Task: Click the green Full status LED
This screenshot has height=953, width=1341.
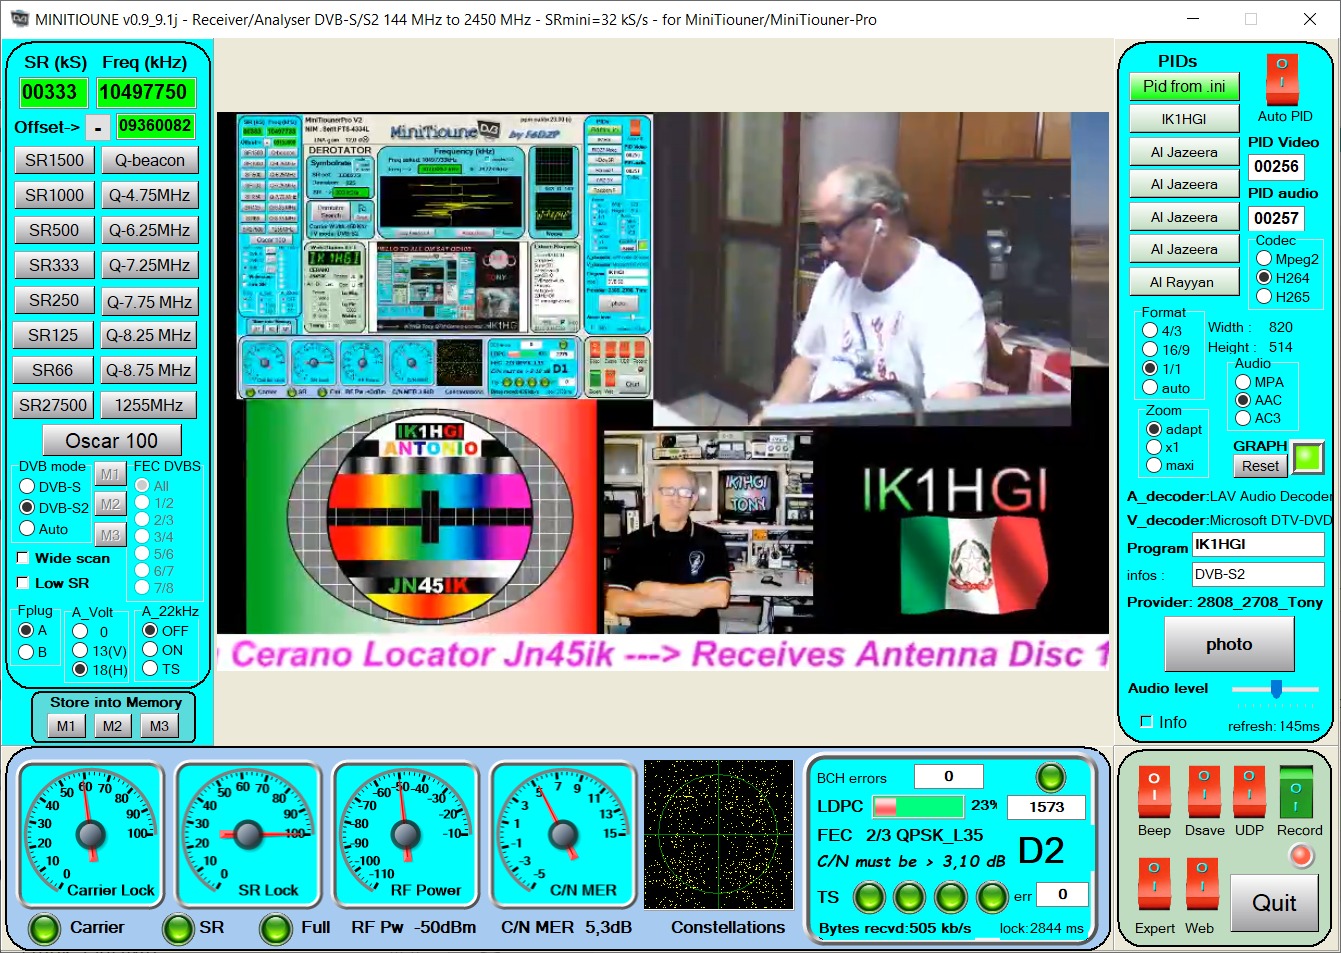Action: (276, 929)
